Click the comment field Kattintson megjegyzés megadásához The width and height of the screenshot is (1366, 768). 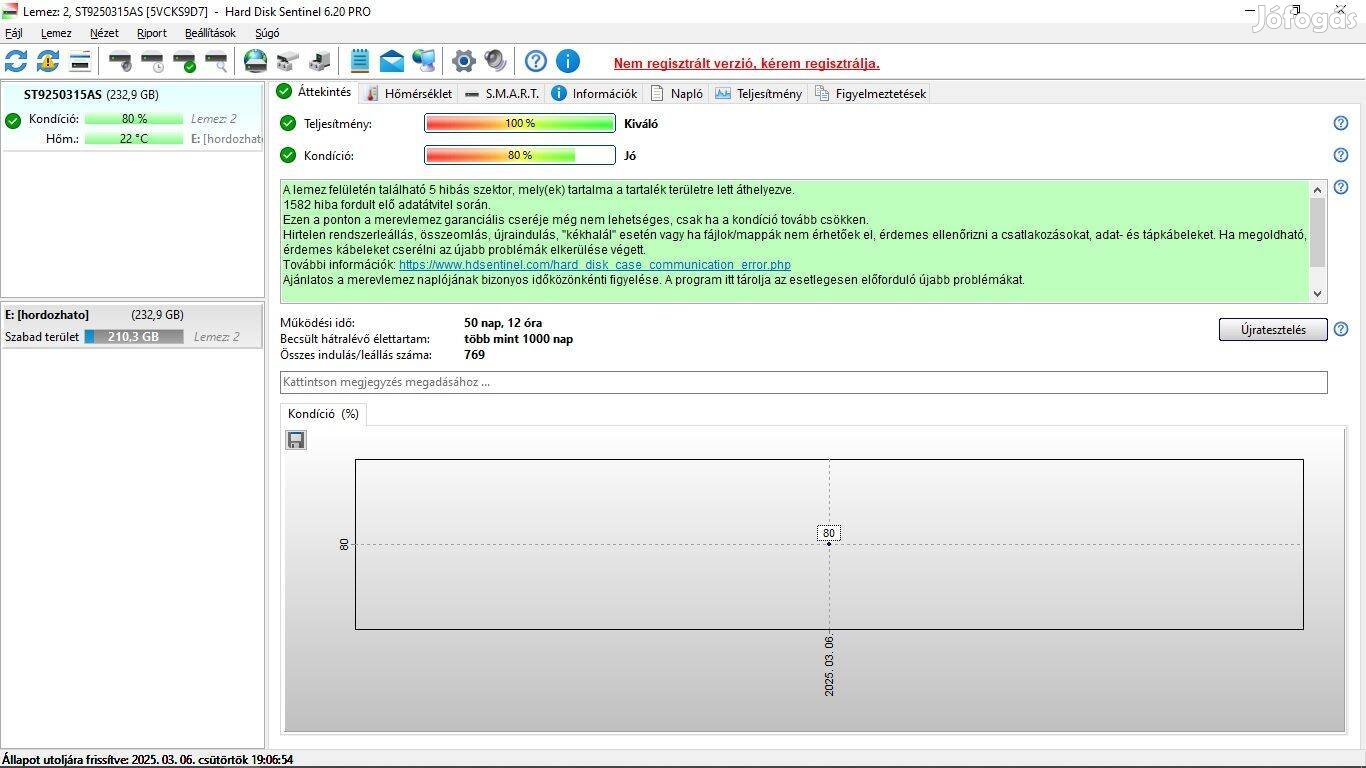pos(803,382)
